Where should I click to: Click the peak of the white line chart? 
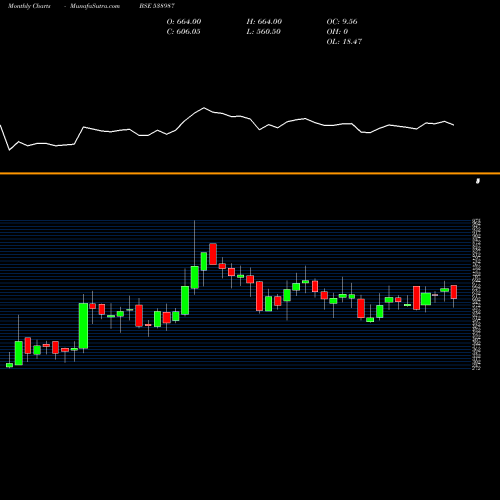click(204, 108)
